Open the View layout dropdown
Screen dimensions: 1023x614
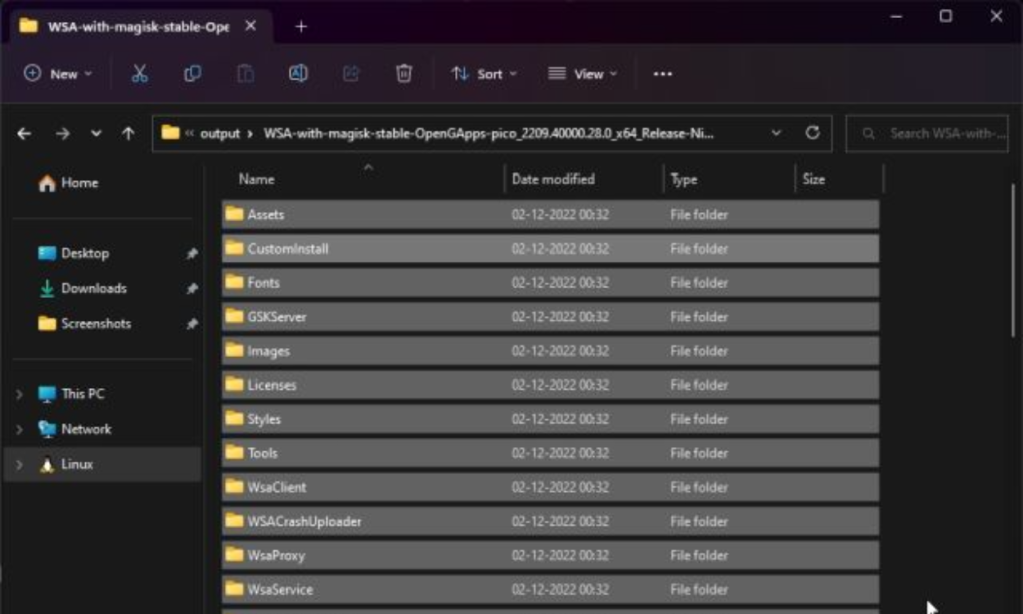[x=583, y=74]
